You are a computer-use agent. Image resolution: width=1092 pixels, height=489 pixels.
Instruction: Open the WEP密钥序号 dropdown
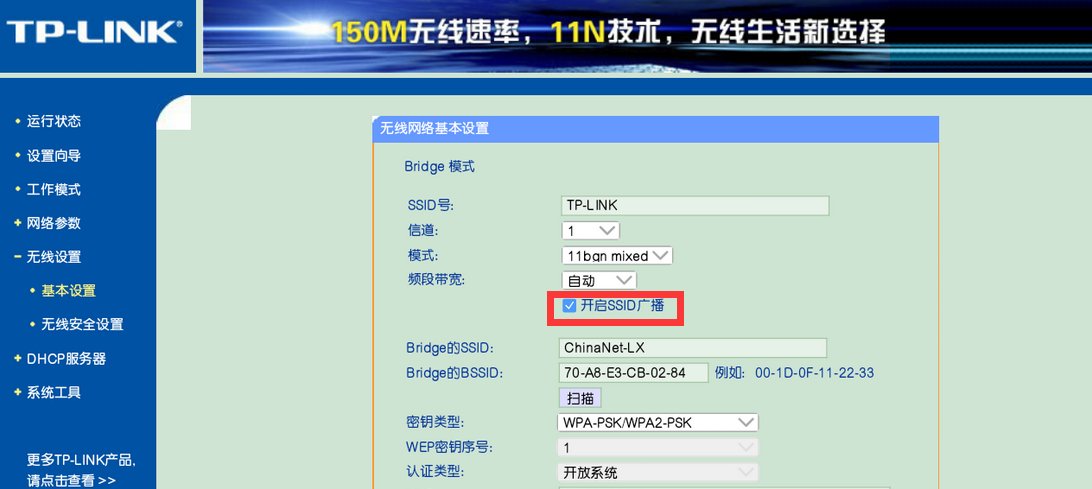pyautogui.click(x=657, y=447)
